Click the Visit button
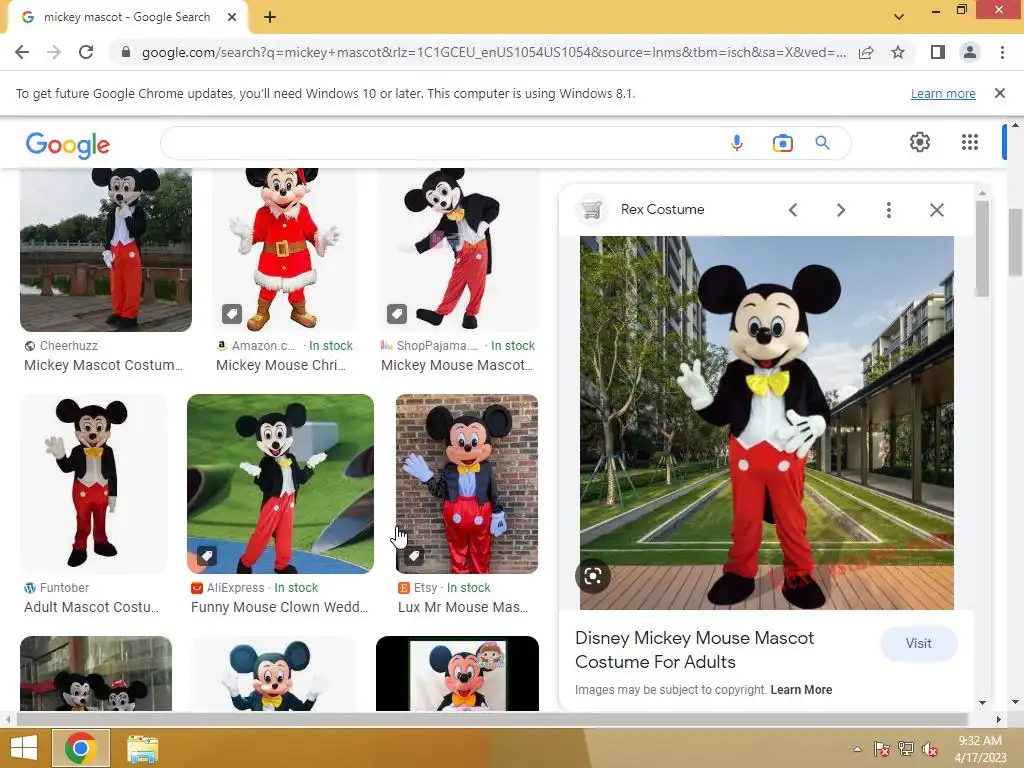This screenshot has height=768, width=1024. [918, 643]
